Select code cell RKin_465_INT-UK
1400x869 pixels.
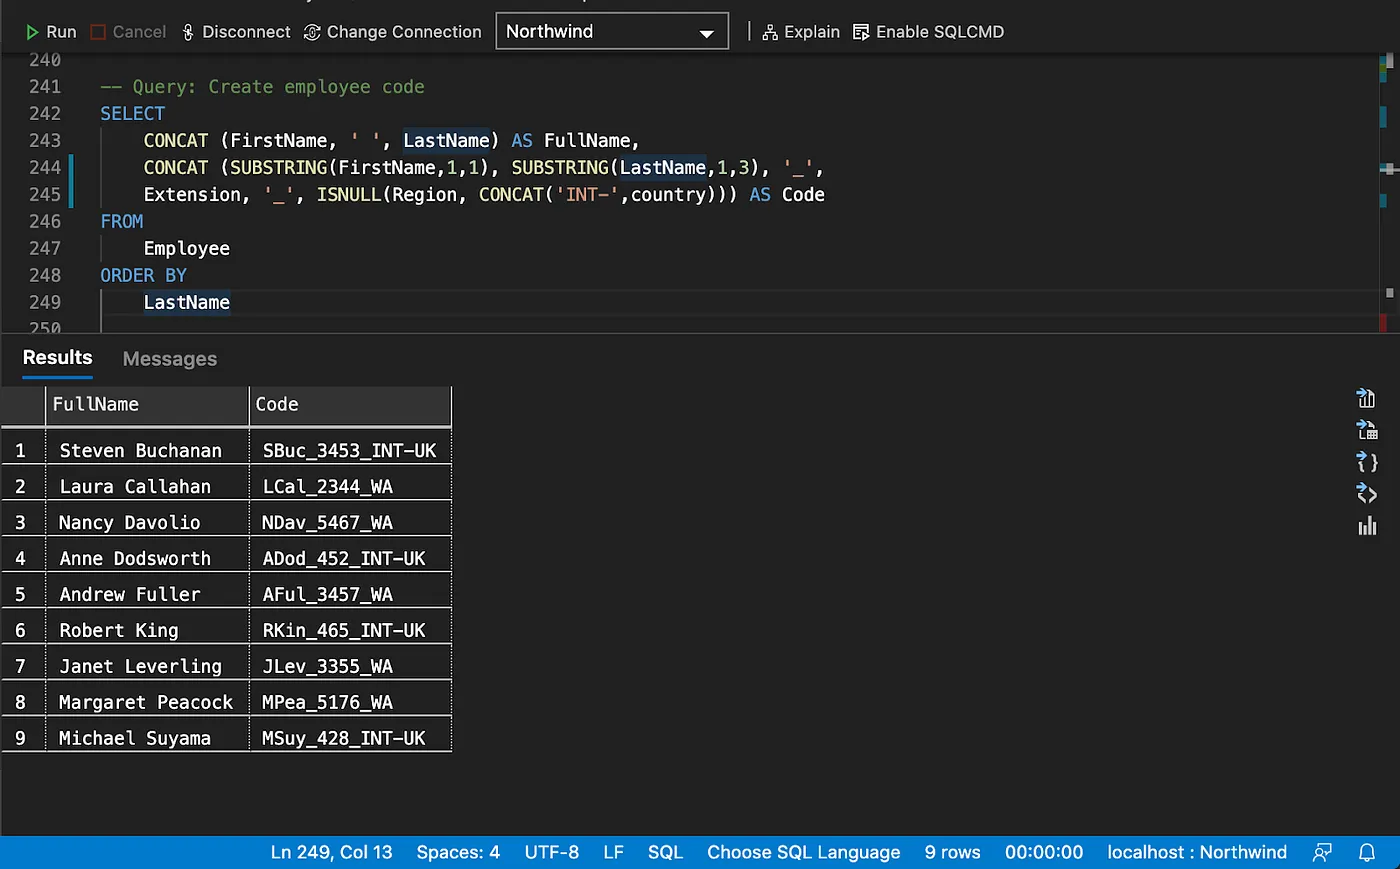pos(350,631)
